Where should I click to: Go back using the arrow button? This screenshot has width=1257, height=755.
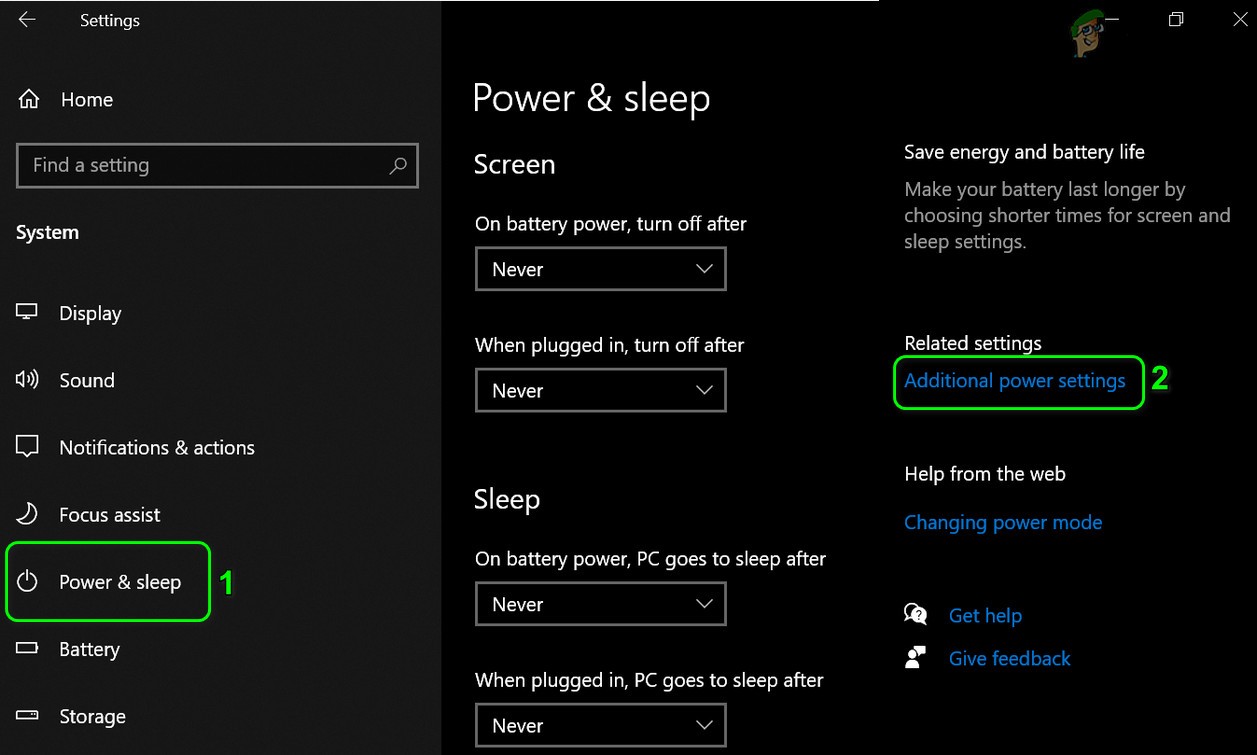[27, 20]
